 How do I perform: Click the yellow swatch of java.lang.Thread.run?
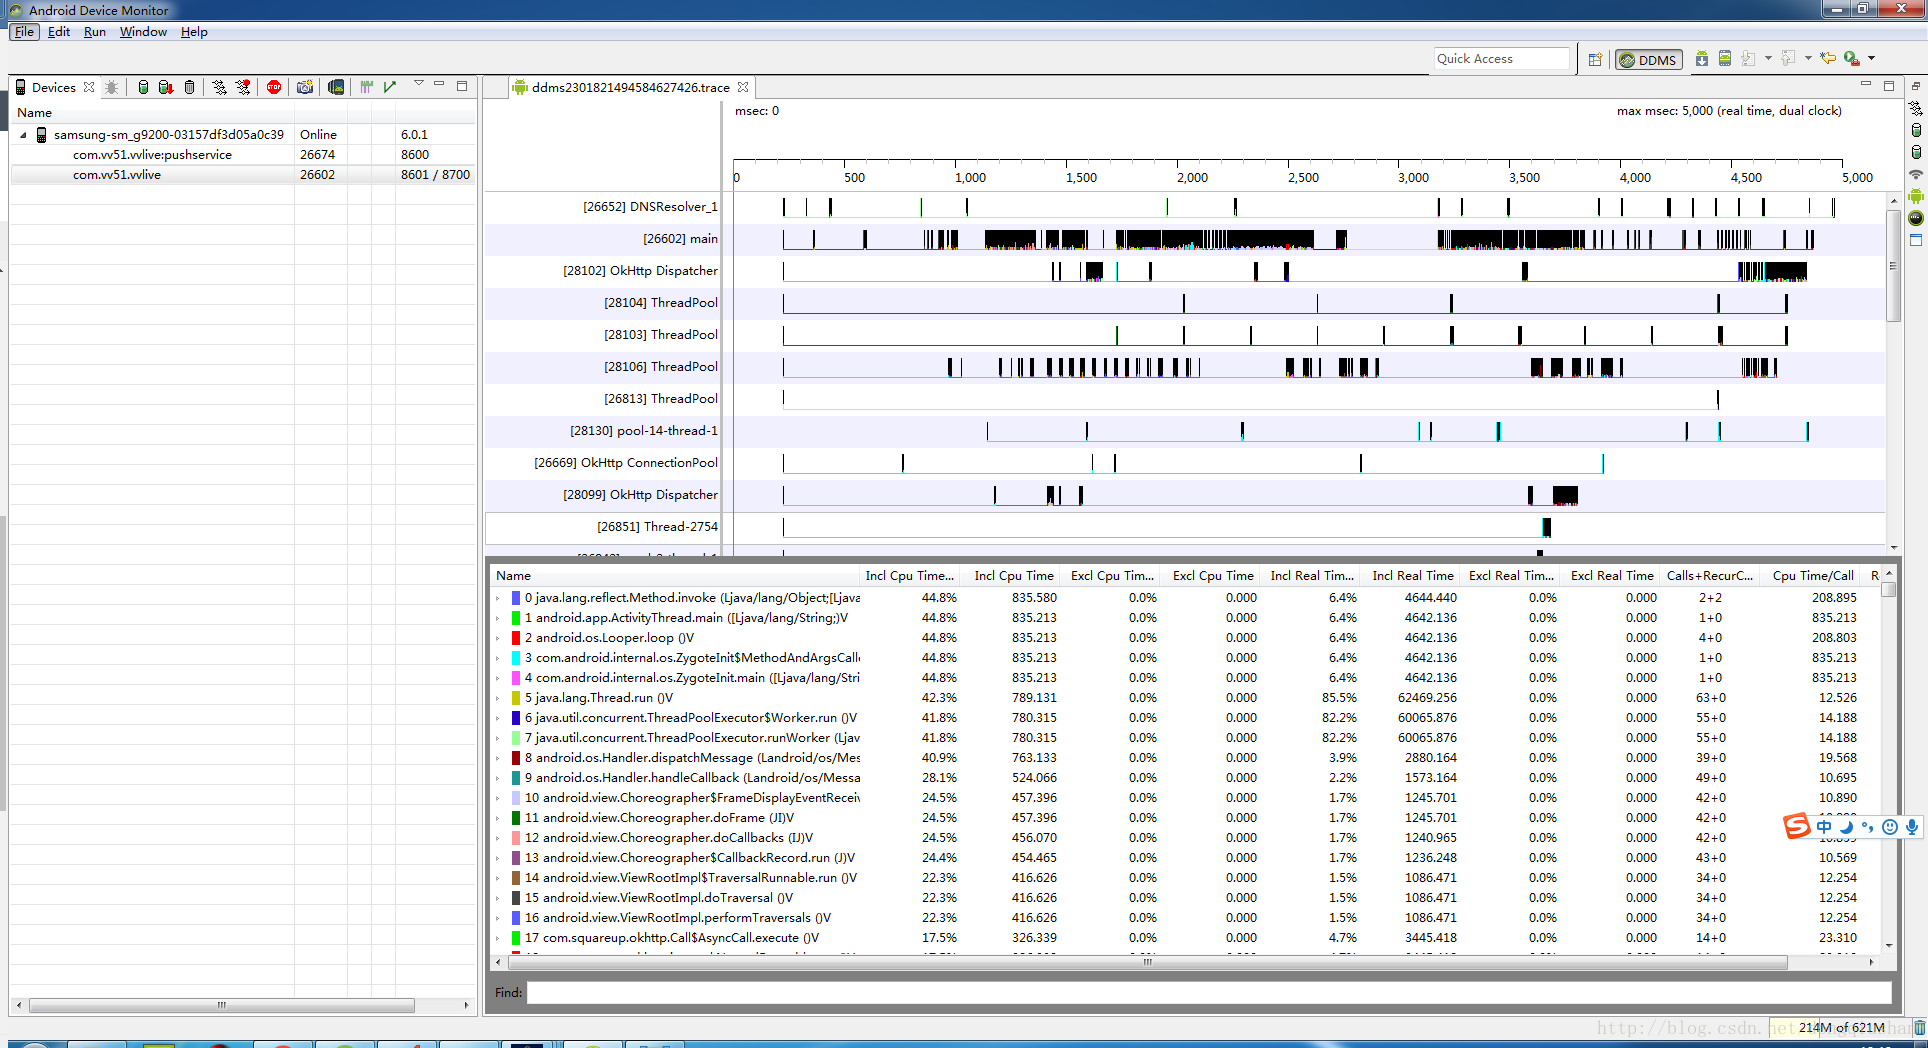[516, 698]
